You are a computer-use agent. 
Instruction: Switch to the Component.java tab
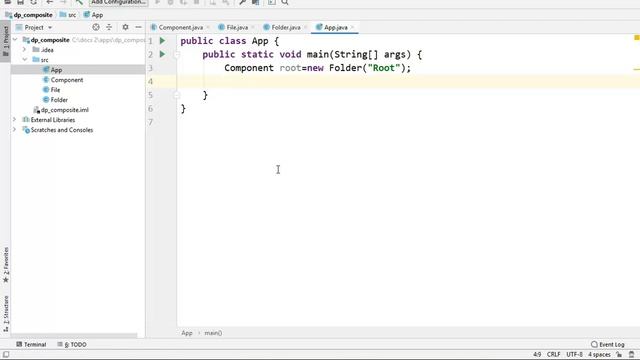click(x=177, y=27)
